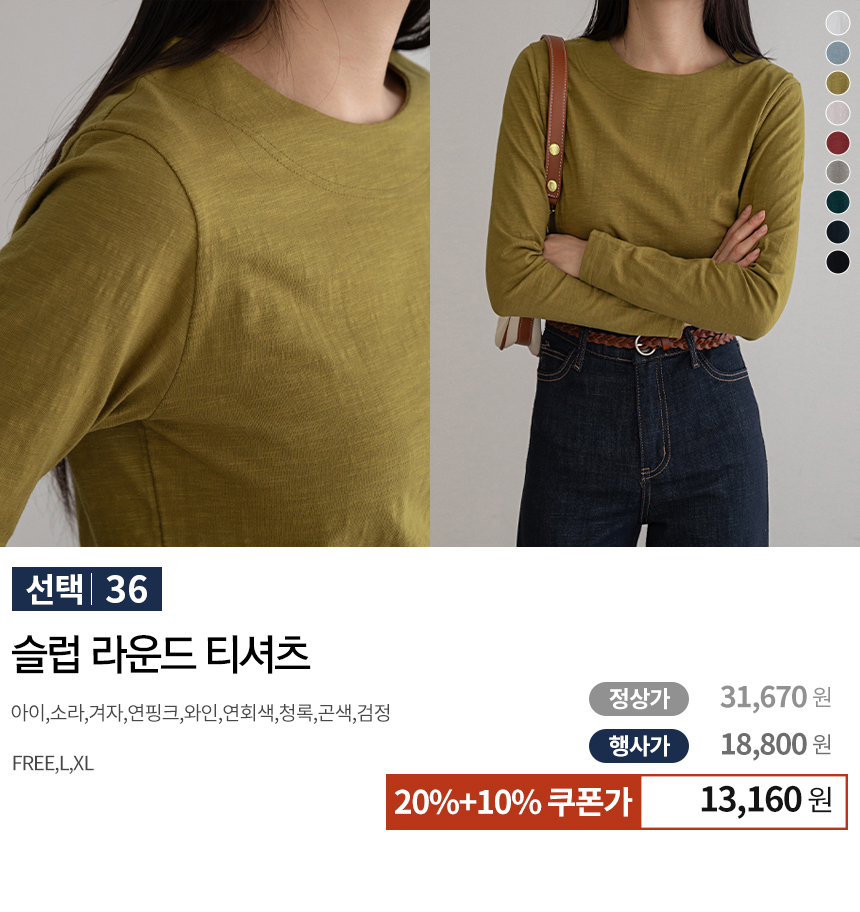Image resolution: width=860 pixels, height=912 pixels.
Task: Pick the light pink color swatch
Action: click(x=838, y=113)
